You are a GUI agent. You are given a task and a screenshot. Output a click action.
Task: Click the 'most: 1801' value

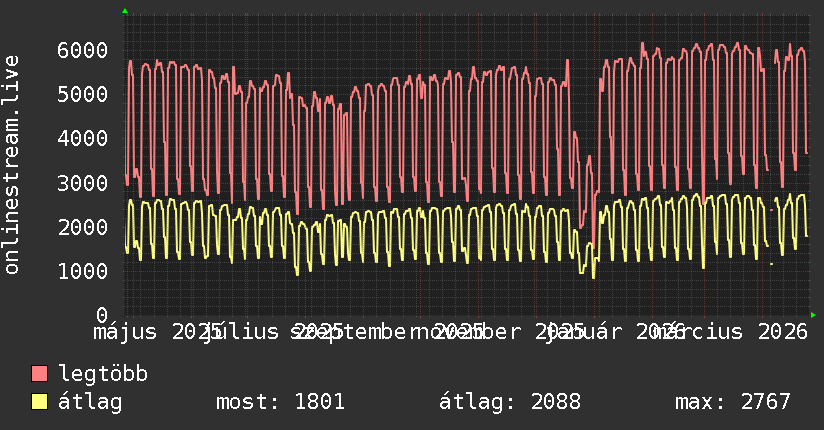click(280, 402)
